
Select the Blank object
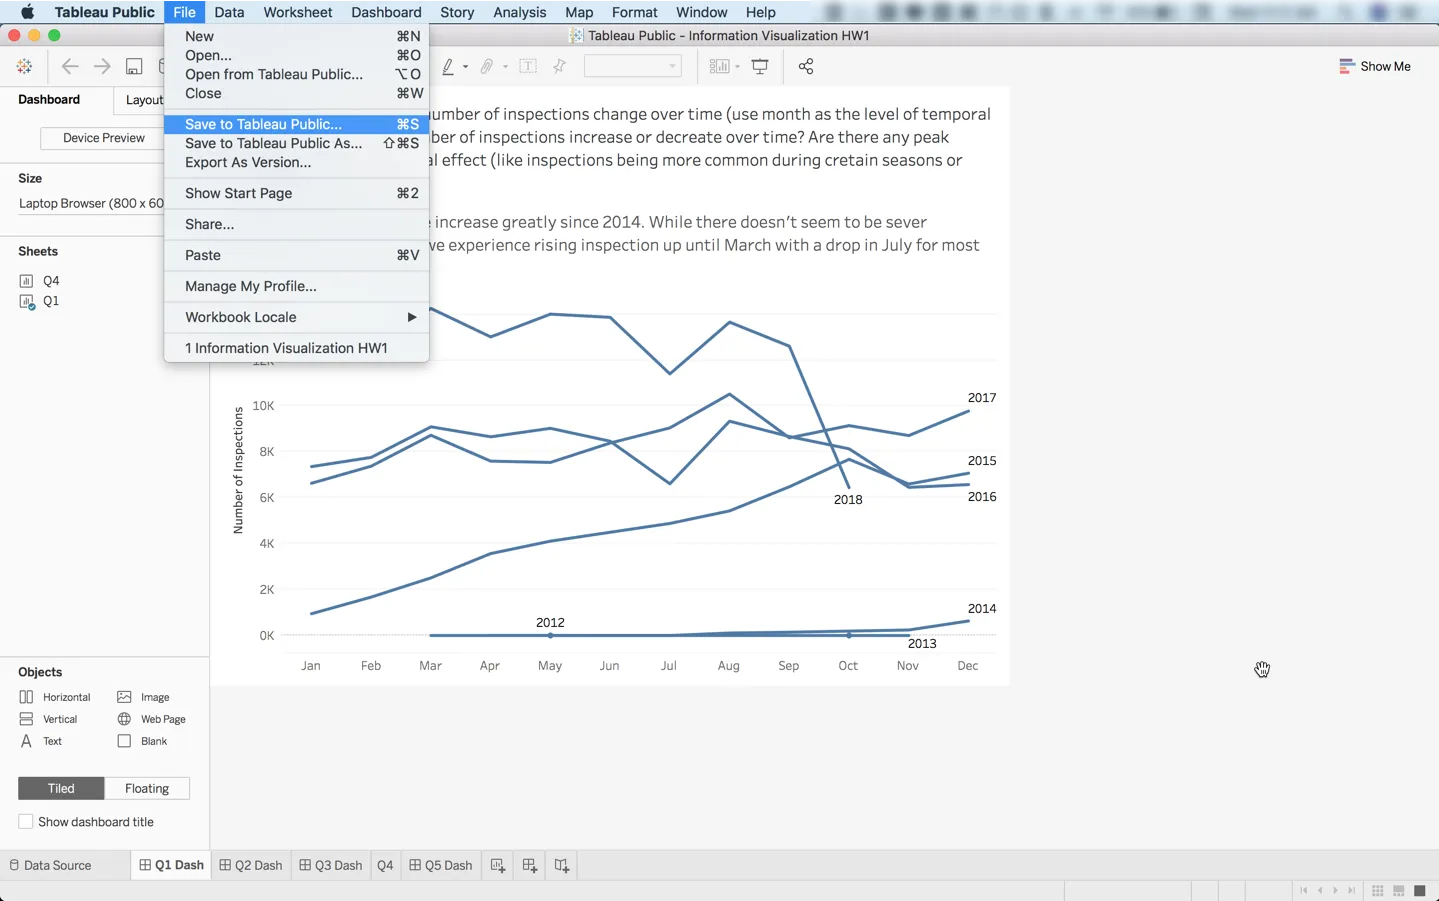pos(142,741)
